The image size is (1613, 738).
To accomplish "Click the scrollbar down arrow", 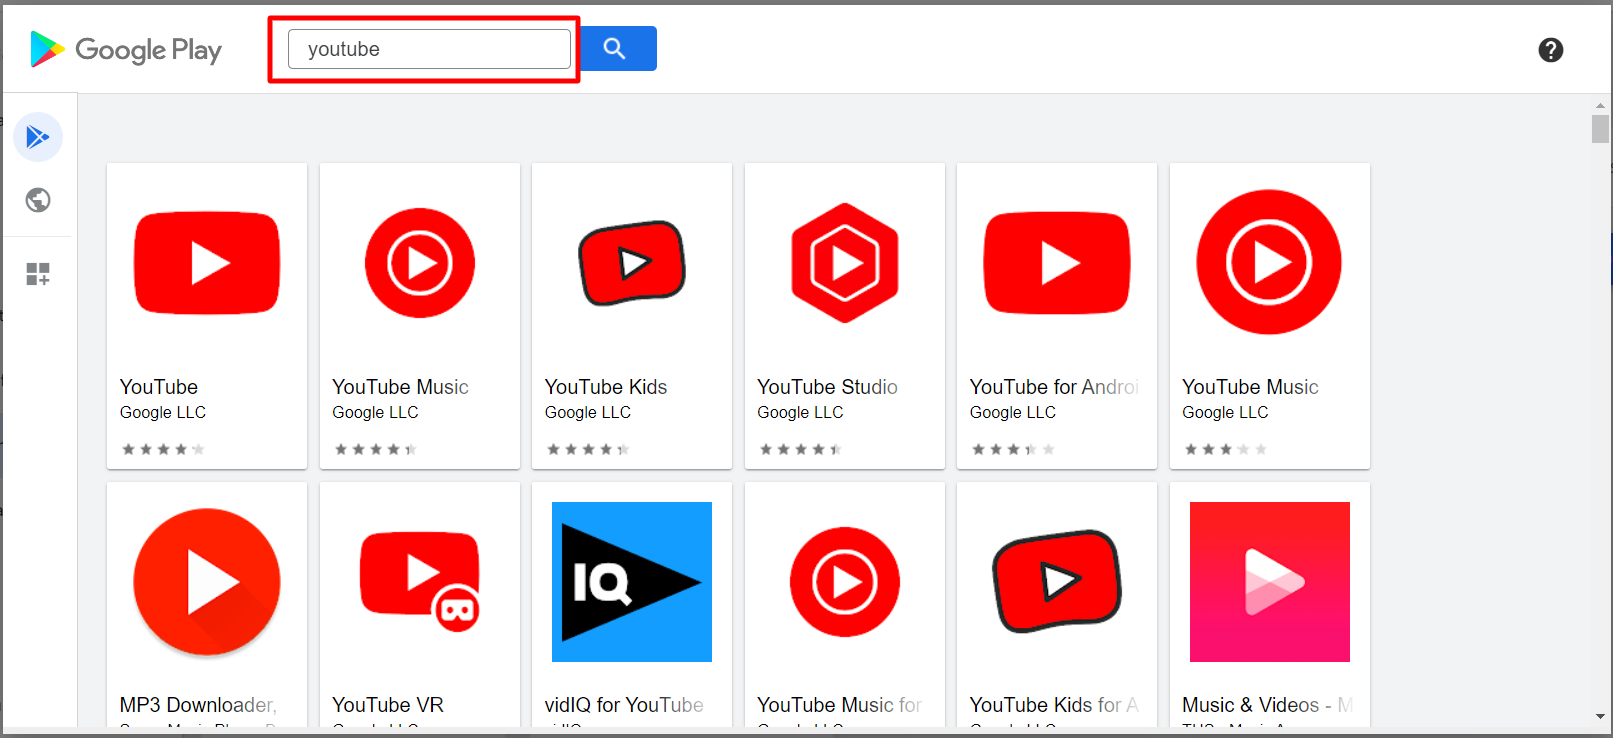I will [1600, 717].
